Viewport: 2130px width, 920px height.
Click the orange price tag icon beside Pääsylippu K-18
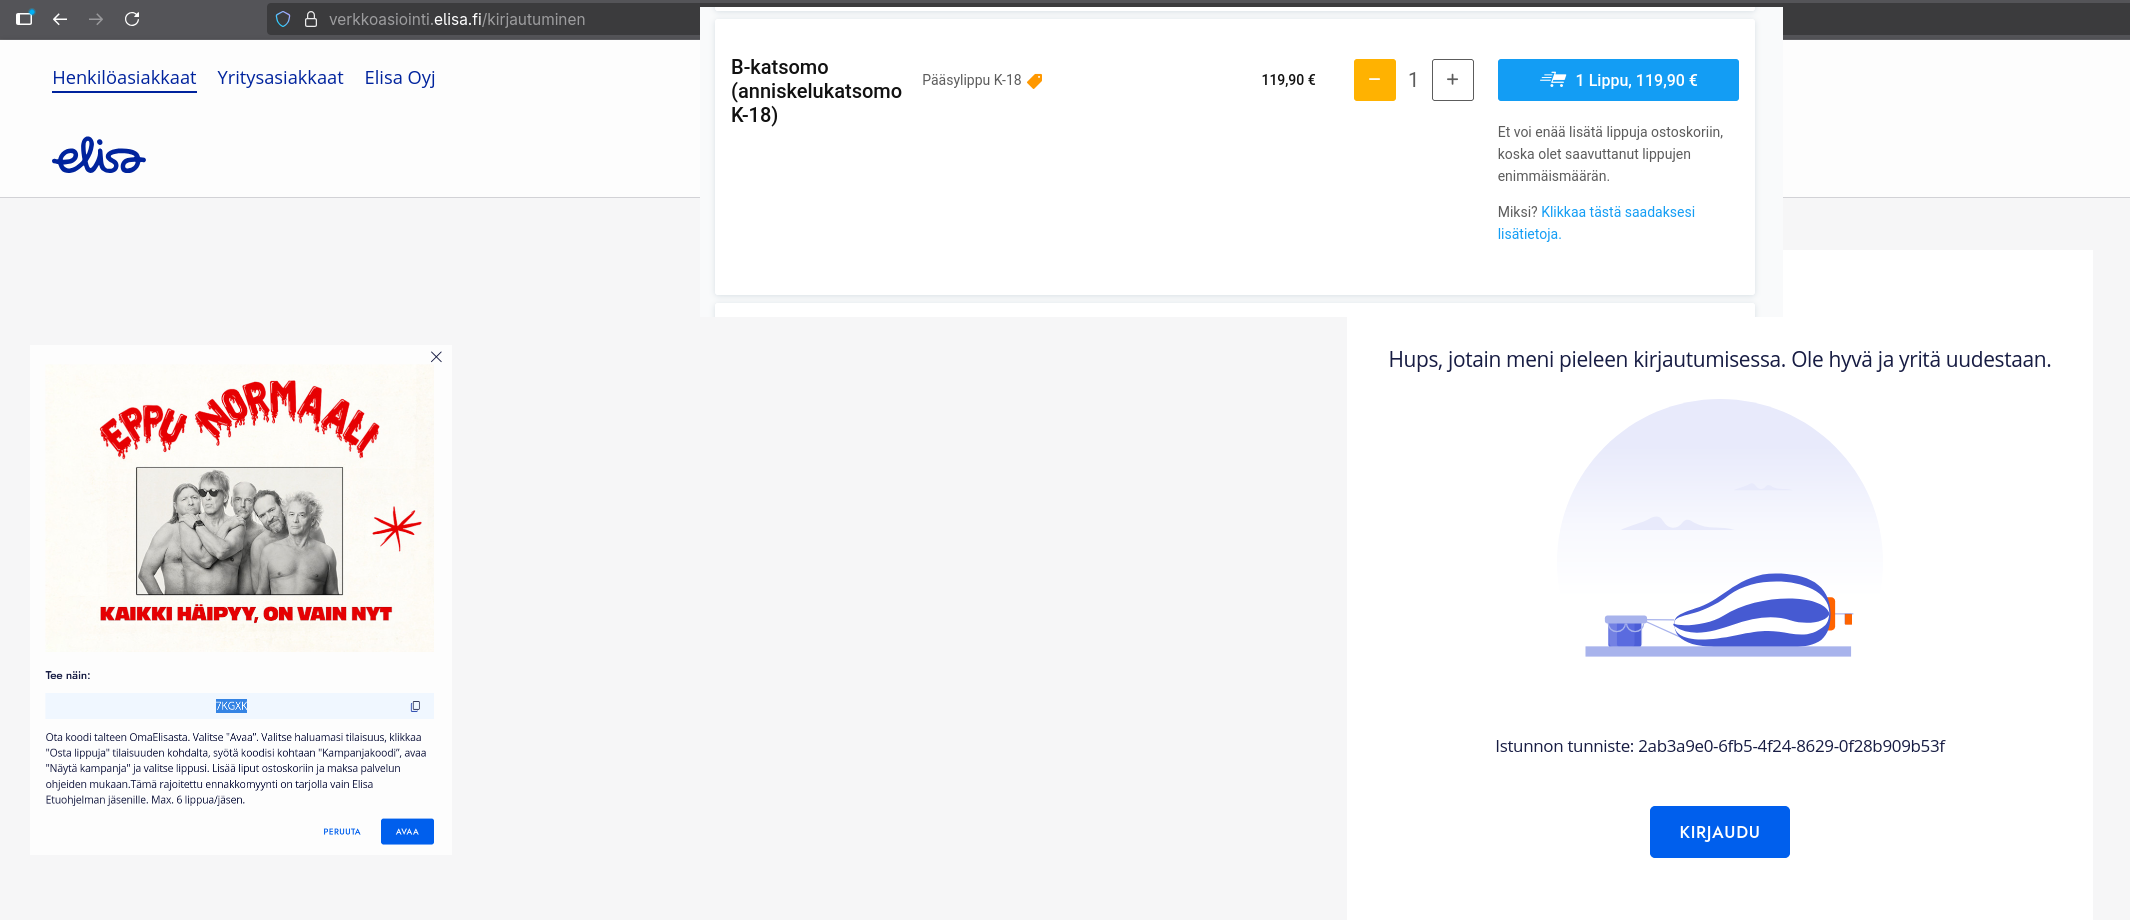click(1035, 81)
